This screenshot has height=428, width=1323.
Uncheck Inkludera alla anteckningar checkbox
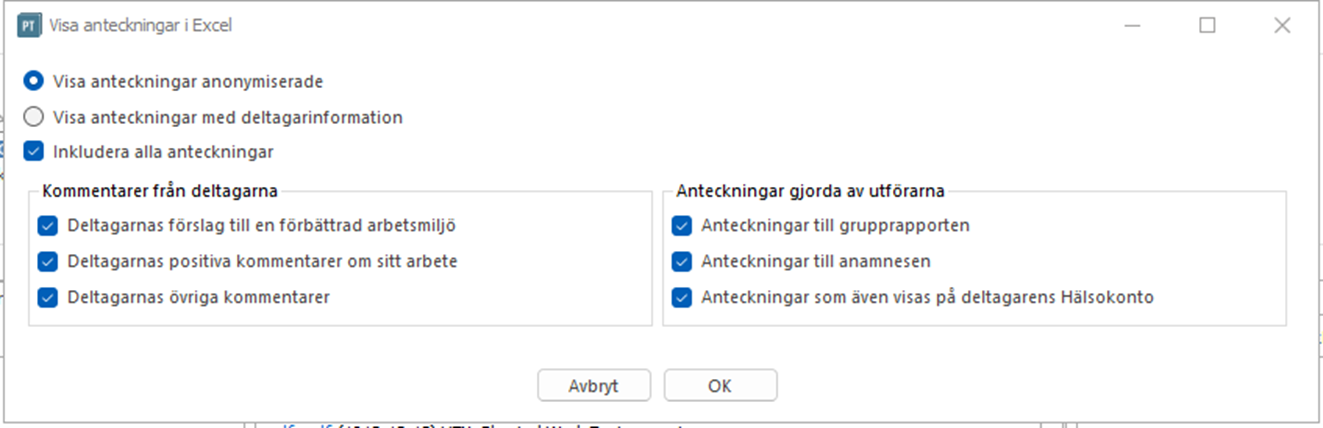click(x=34, y=152)
